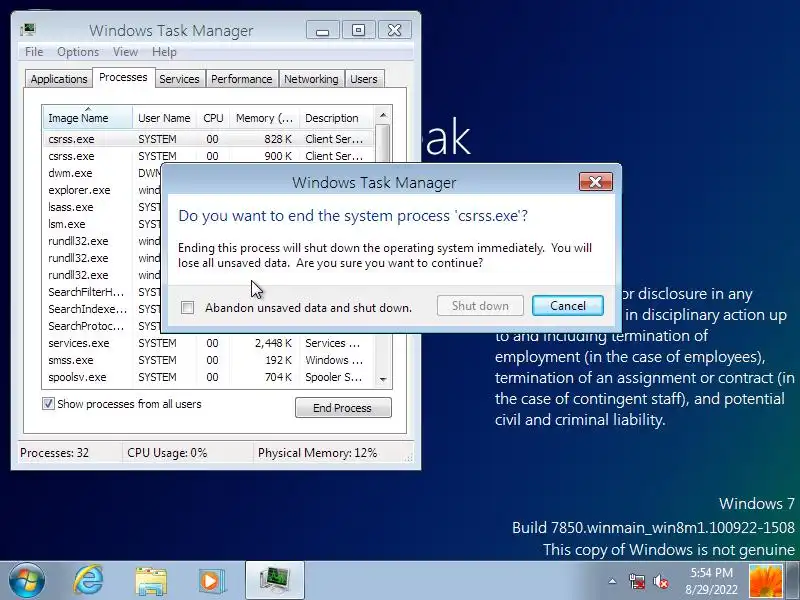Sort by Memory column header

coord(264,118)
